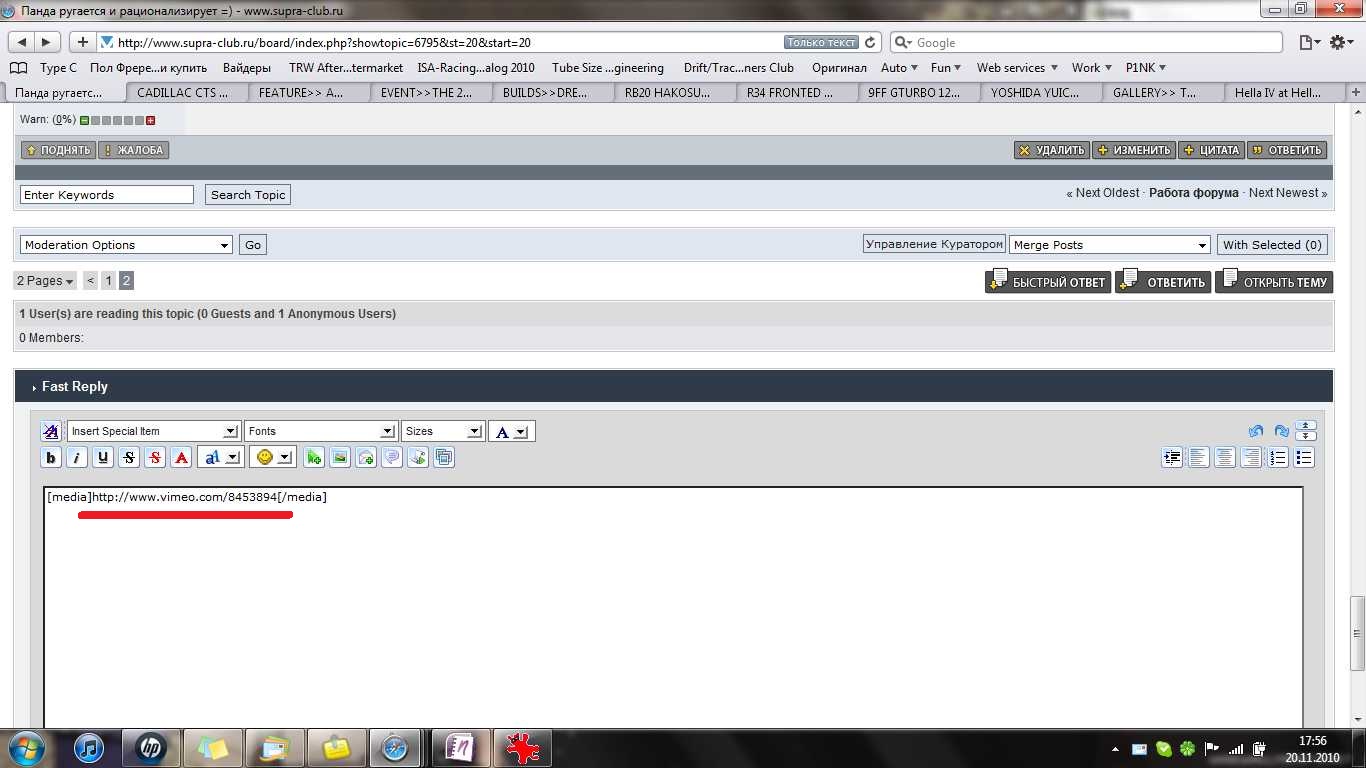Toggle bold formatting in the editor
1366x768 pixels.
tap(51, 458)
